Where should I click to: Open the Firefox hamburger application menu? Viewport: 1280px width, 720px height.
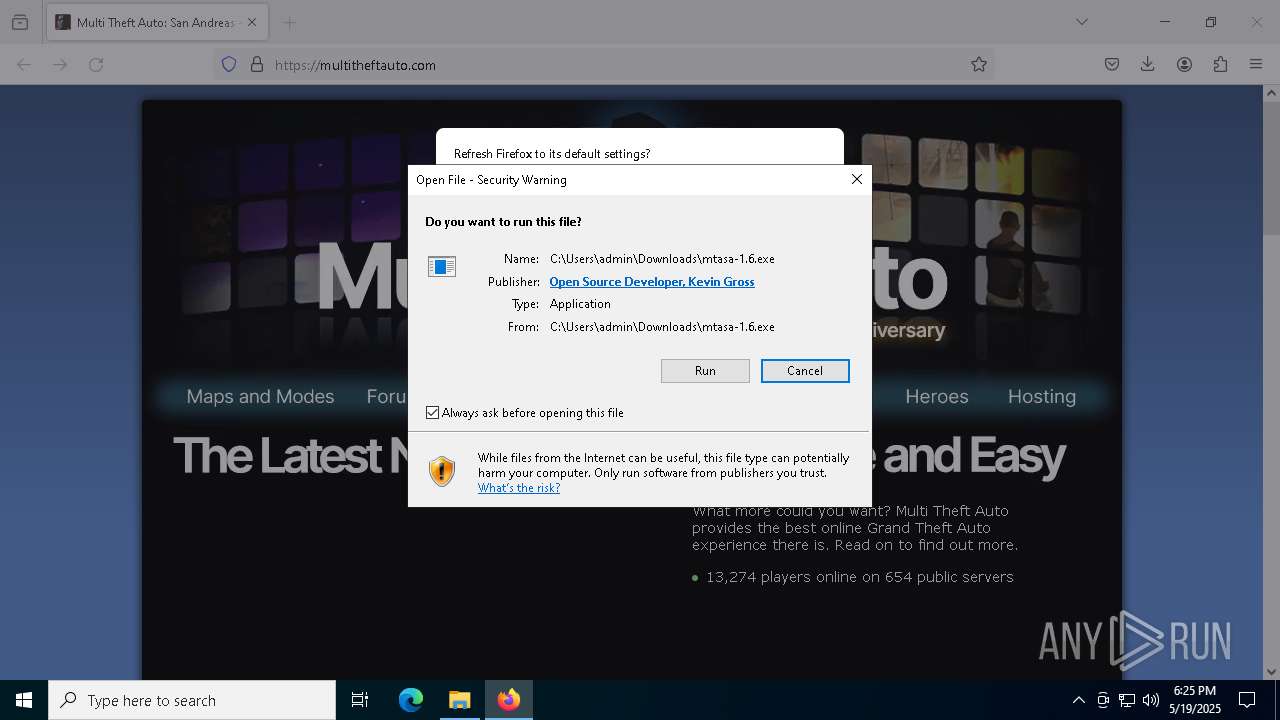coord(1256,64)
